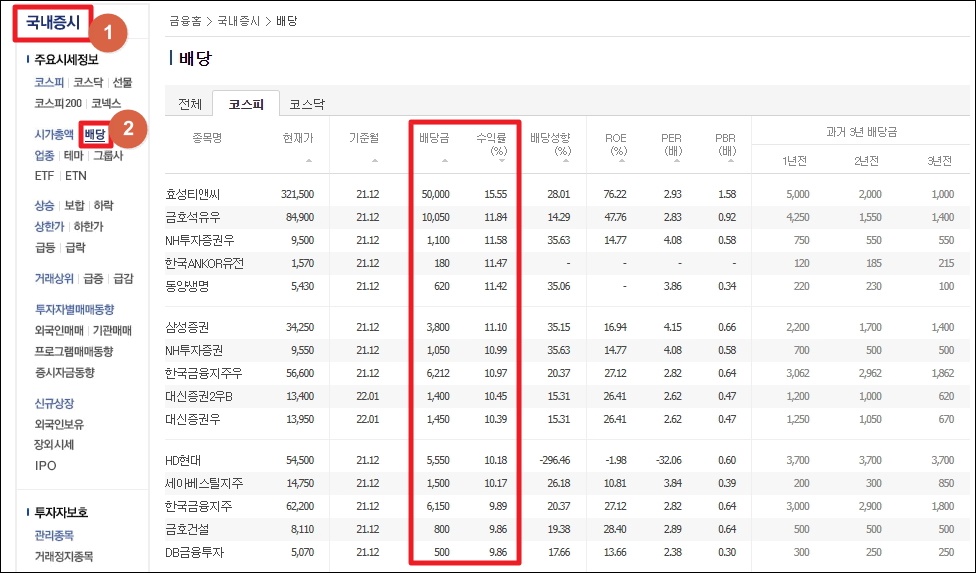Open 시가총액 sidebar link
The image size is (976, 573).
(x=54, y=134)
